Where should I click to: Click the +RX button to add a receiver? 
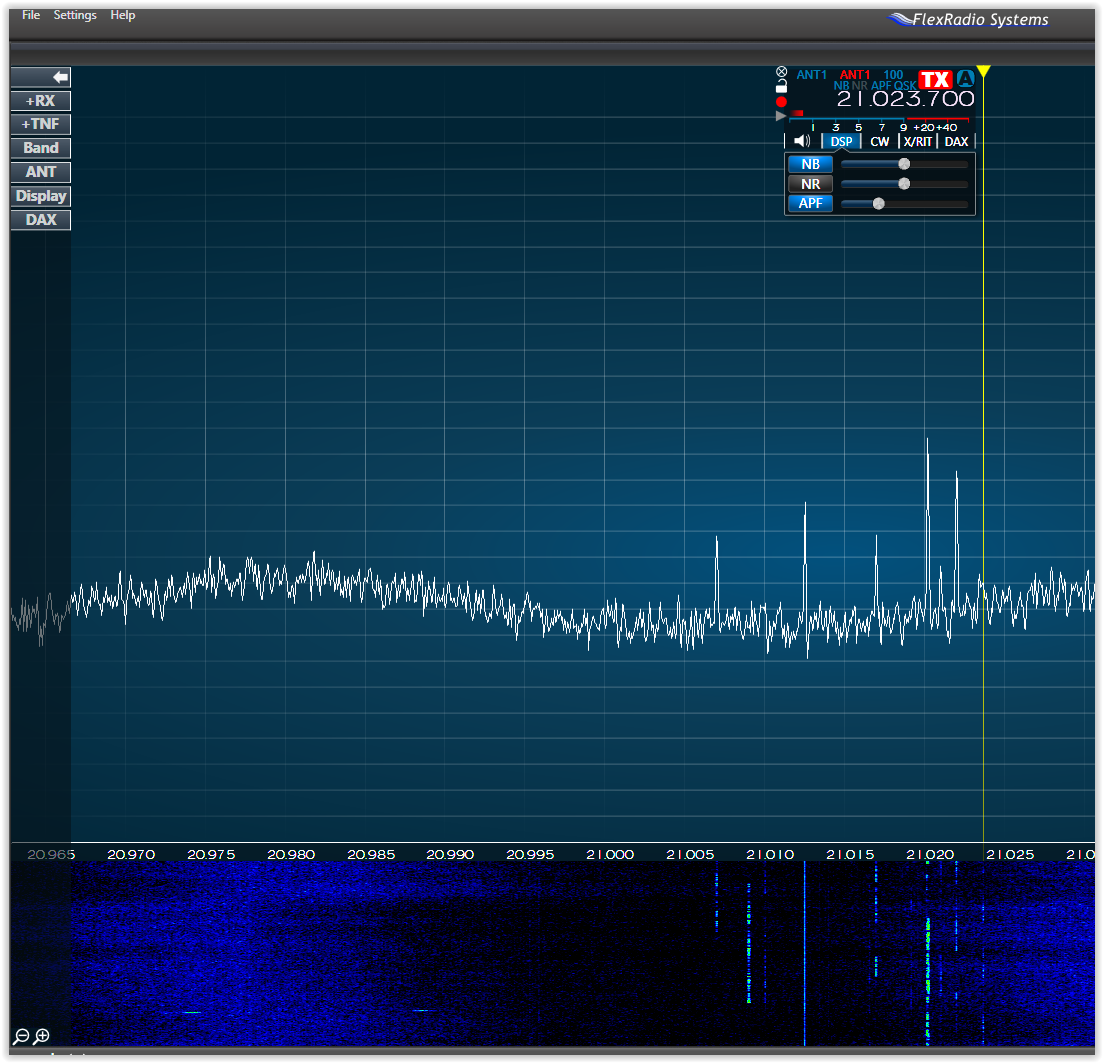tap(40, 100)
